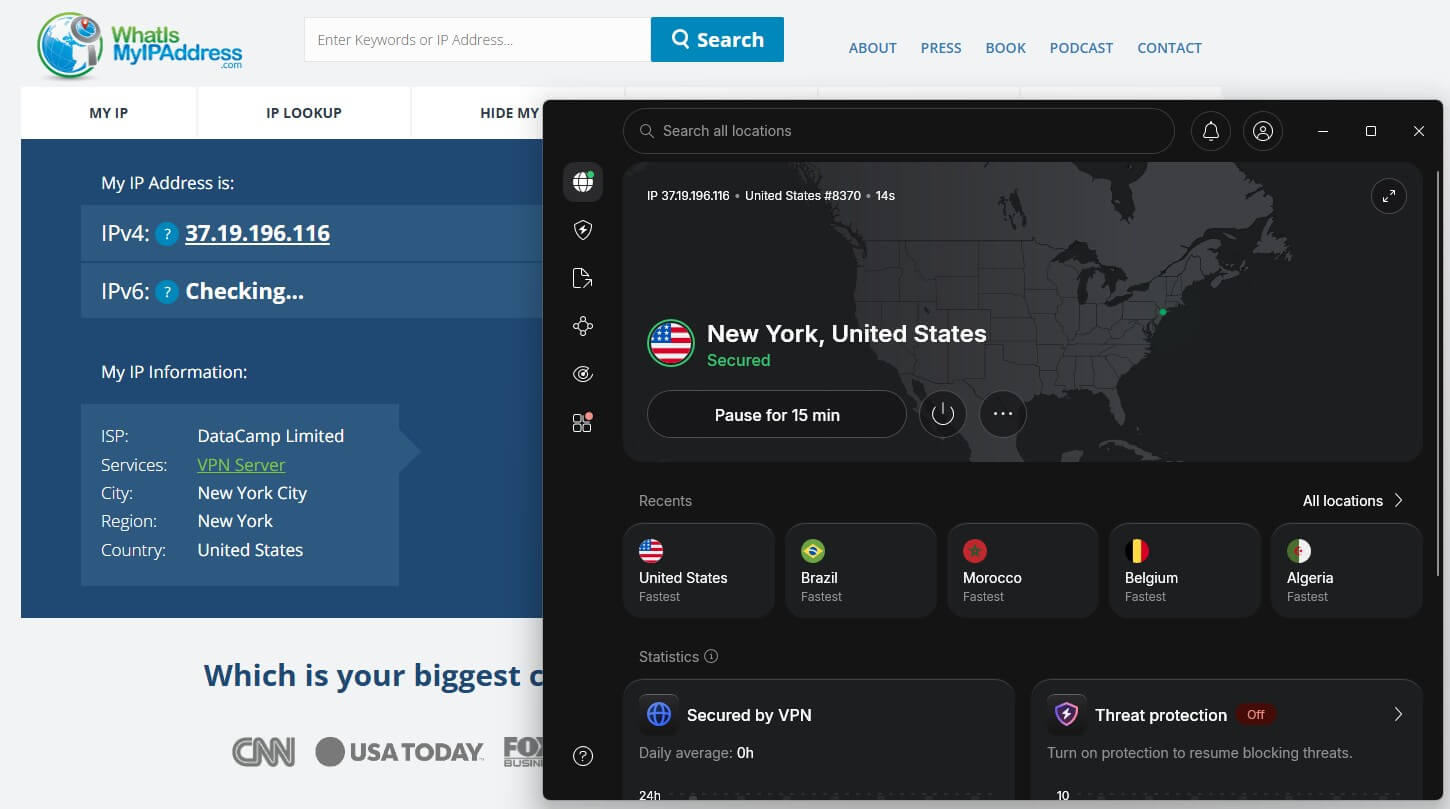Disconnect VPN with the power icon

pyautogui.click(x=943, y=414)
